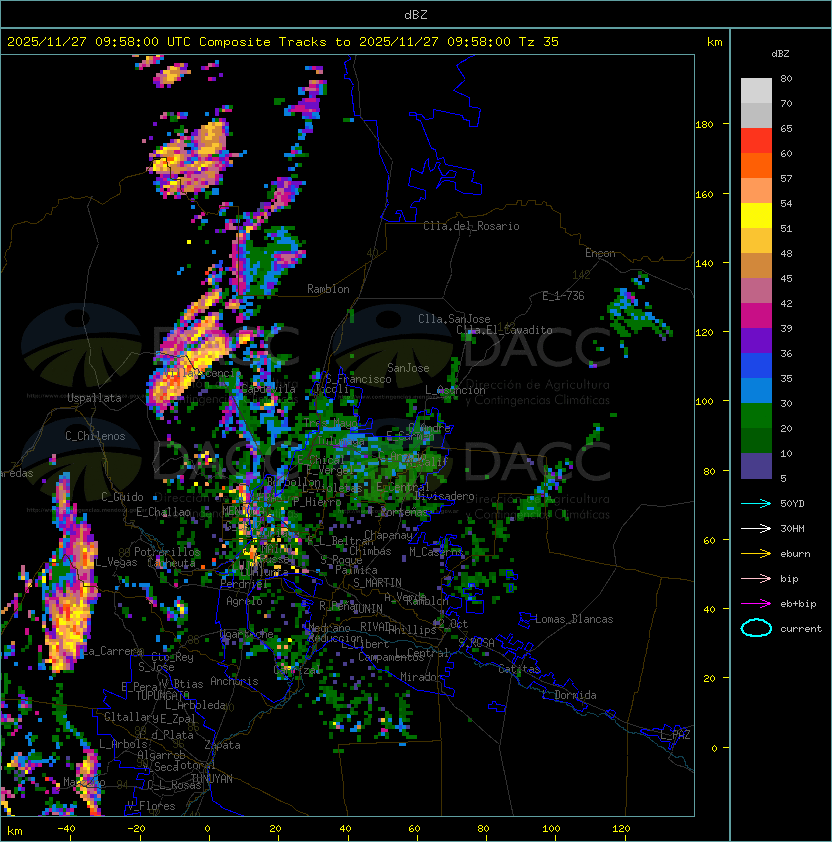
Task: Click the 'Clla.SanJose' map label
Action: click(454, 319)
